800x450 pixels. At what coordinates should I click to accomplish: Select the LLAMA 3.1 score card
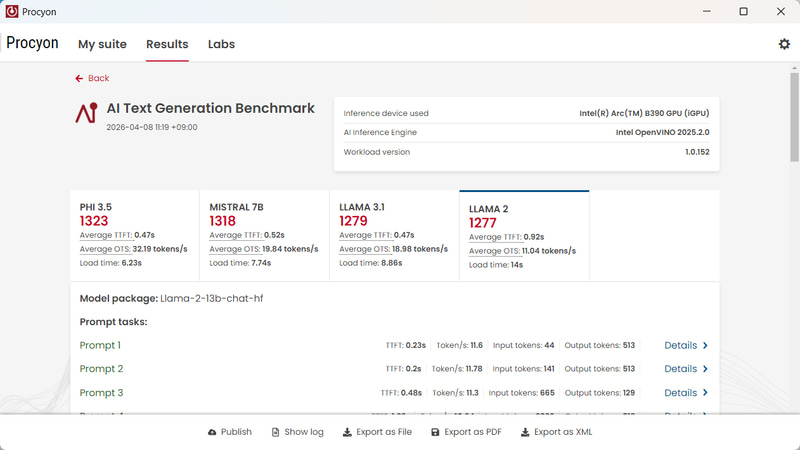[x=394, y=236]
